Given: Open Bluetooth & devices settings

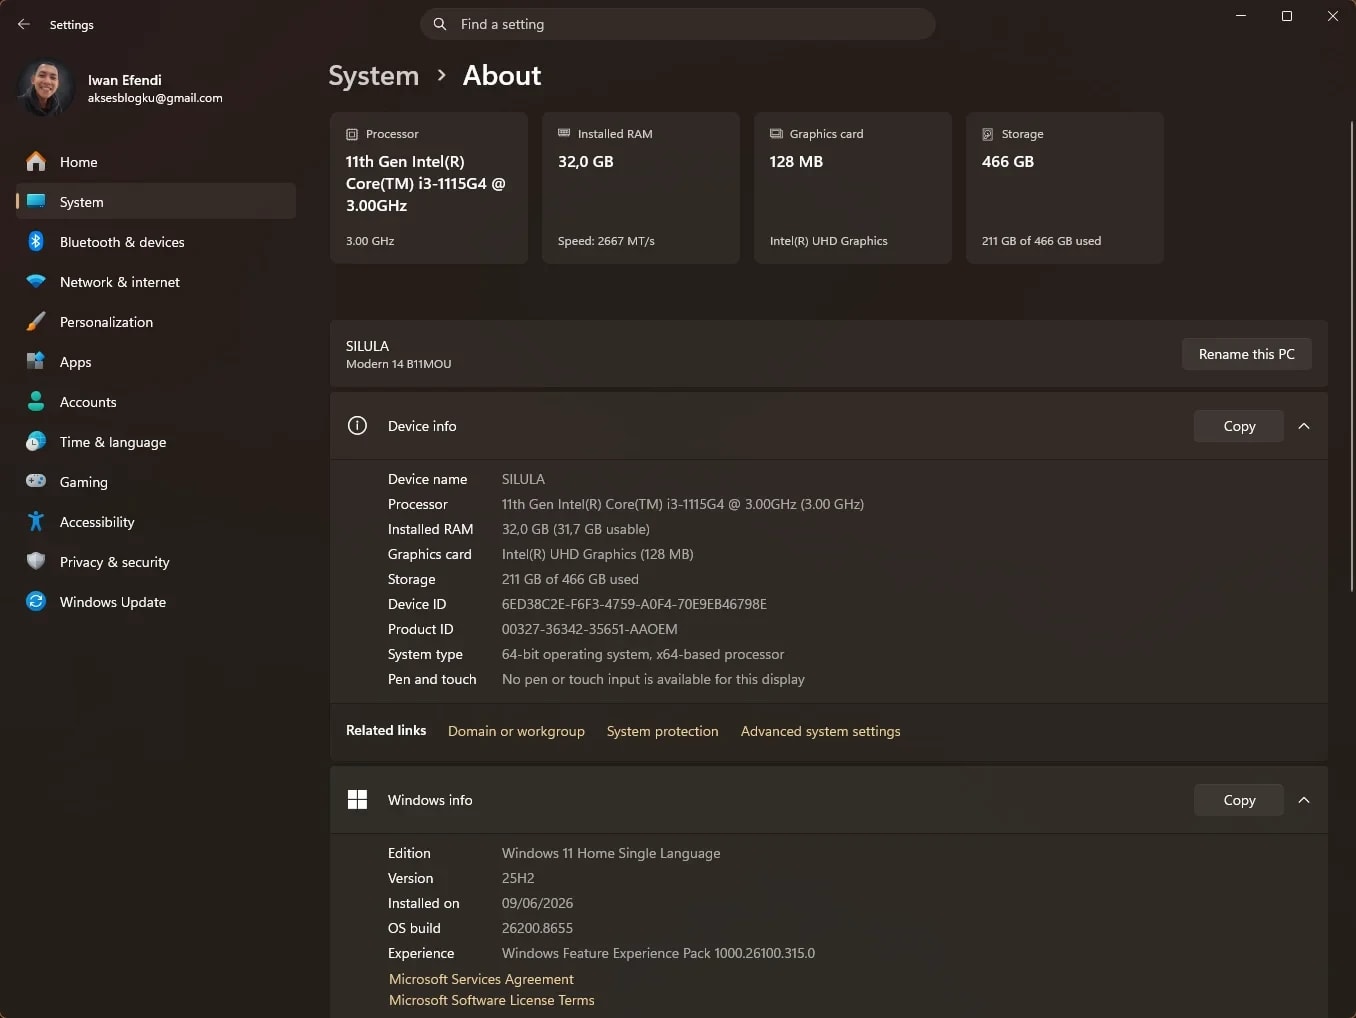Looking at the screenshot, I should click(156, 242).
